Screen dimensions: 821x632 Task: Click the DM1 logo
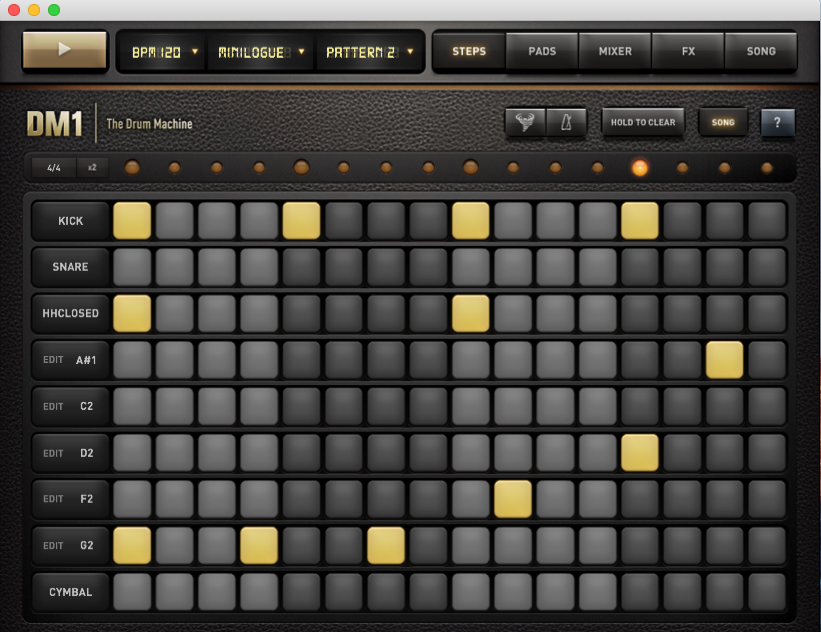click(x=55, y=124)
